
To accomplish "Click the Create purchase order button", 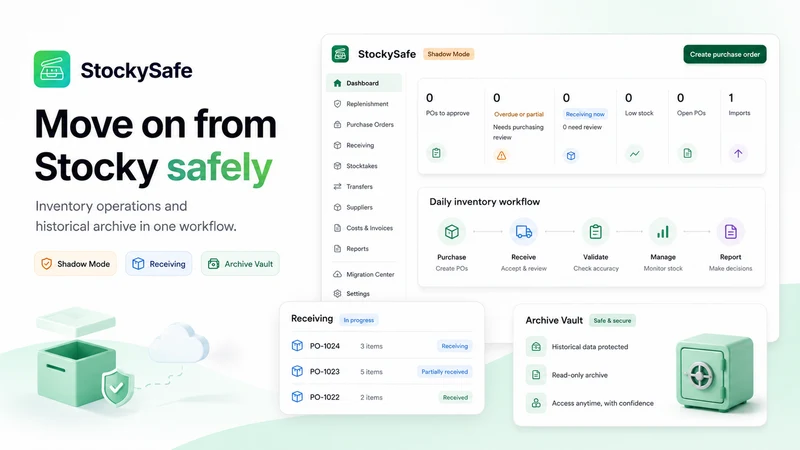I will 724,54.
